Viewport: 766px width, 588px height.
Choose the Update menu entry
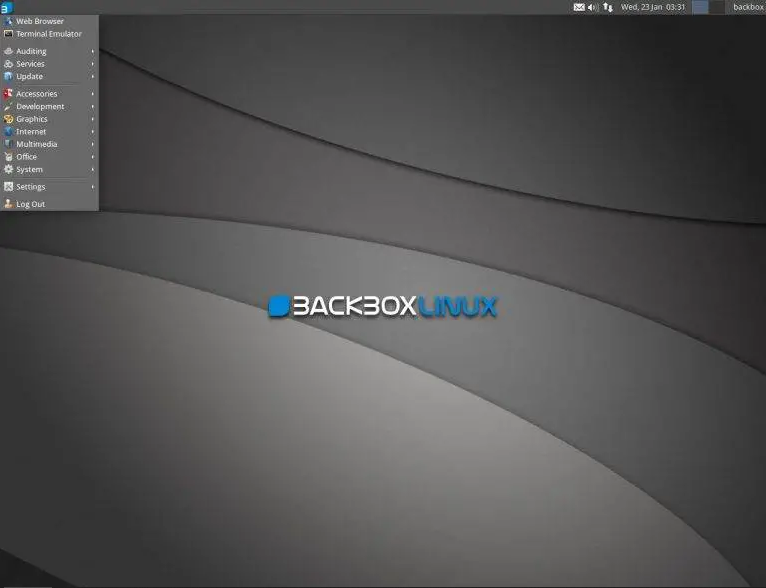(49, 76)
